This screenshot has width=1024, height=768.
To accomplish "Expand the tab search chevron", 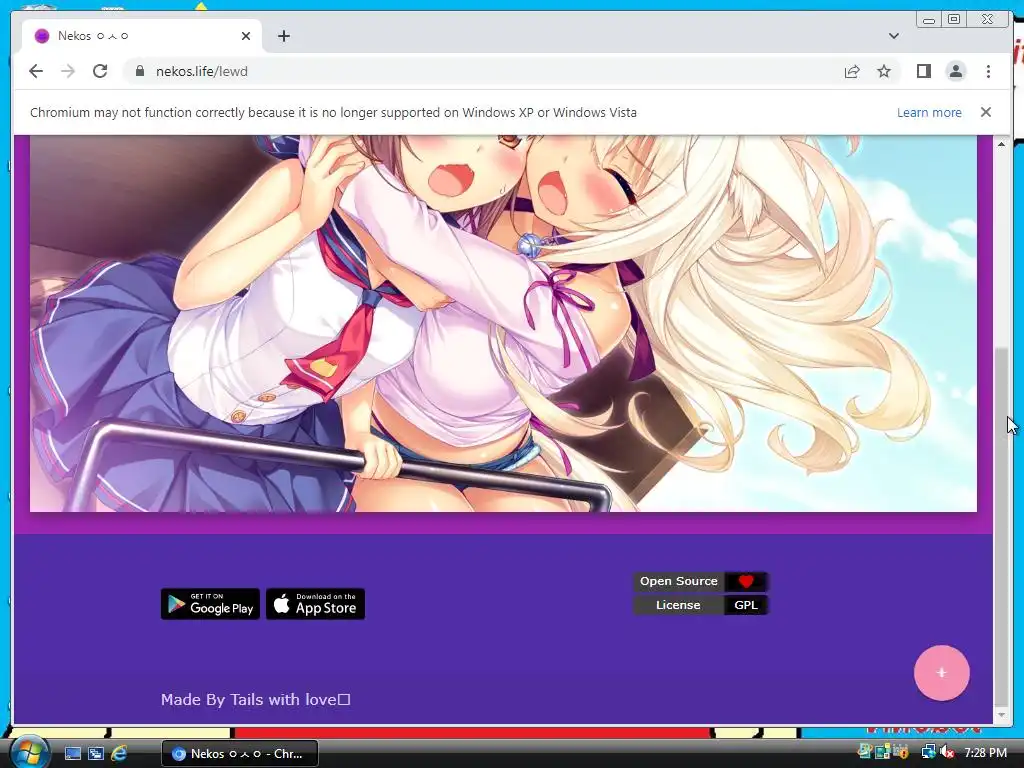I will 893,36.
